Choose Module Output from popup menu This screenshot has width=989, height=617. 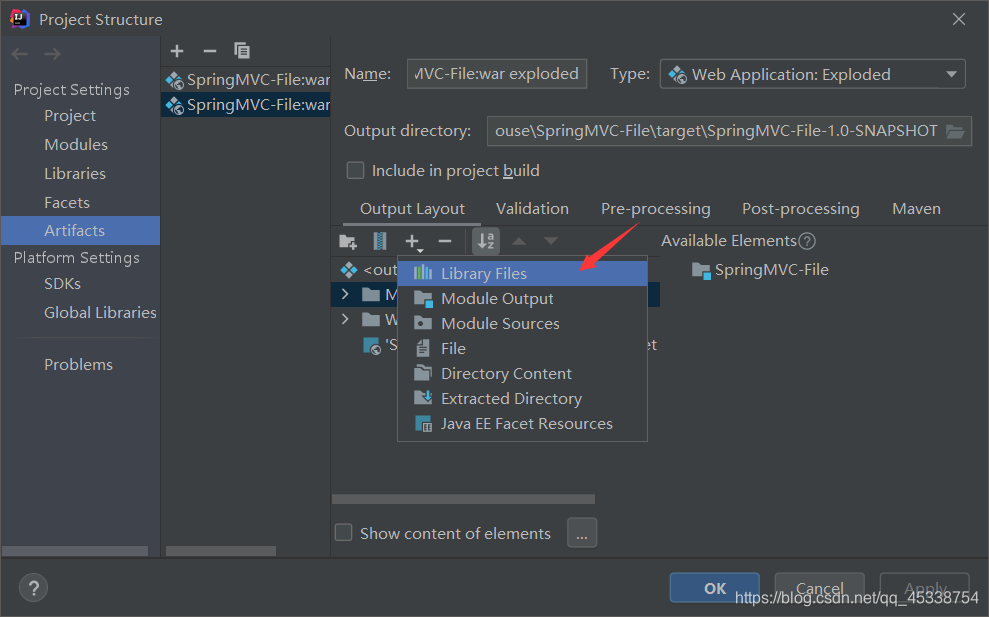pyautogui.click(x=522, y=298)
